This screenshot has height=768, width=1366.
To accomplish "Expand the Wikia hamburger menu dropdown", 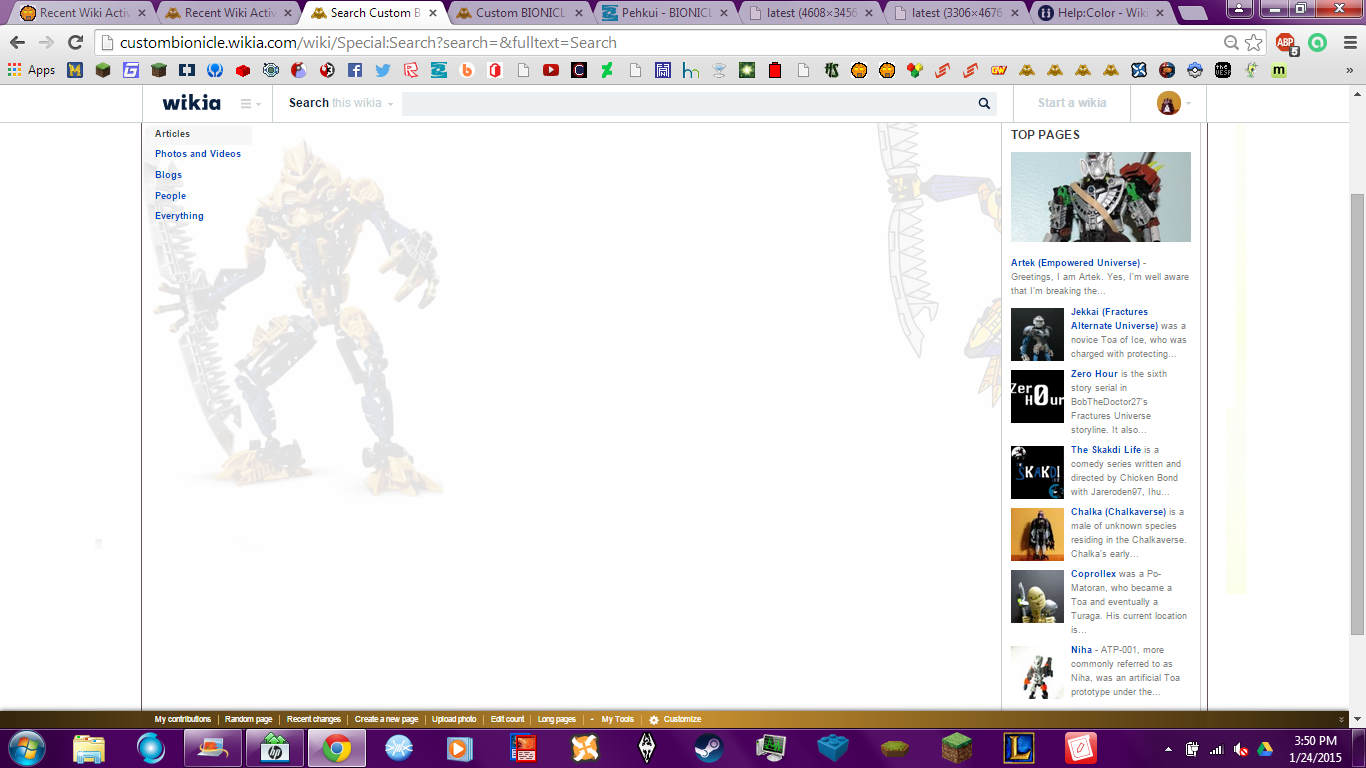I will coord(251,103).
